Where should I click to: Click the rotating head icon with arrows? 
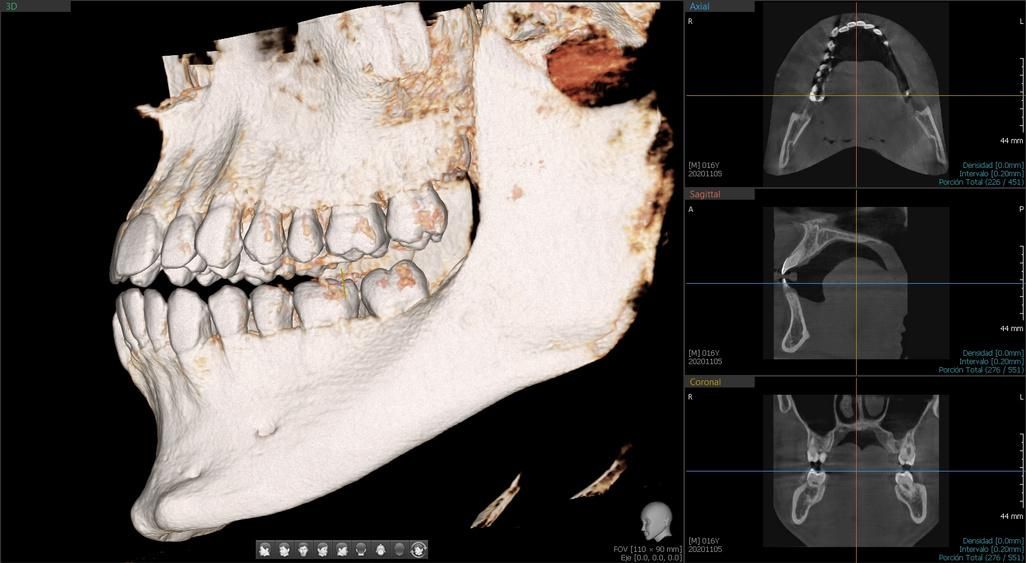(419, 549)
